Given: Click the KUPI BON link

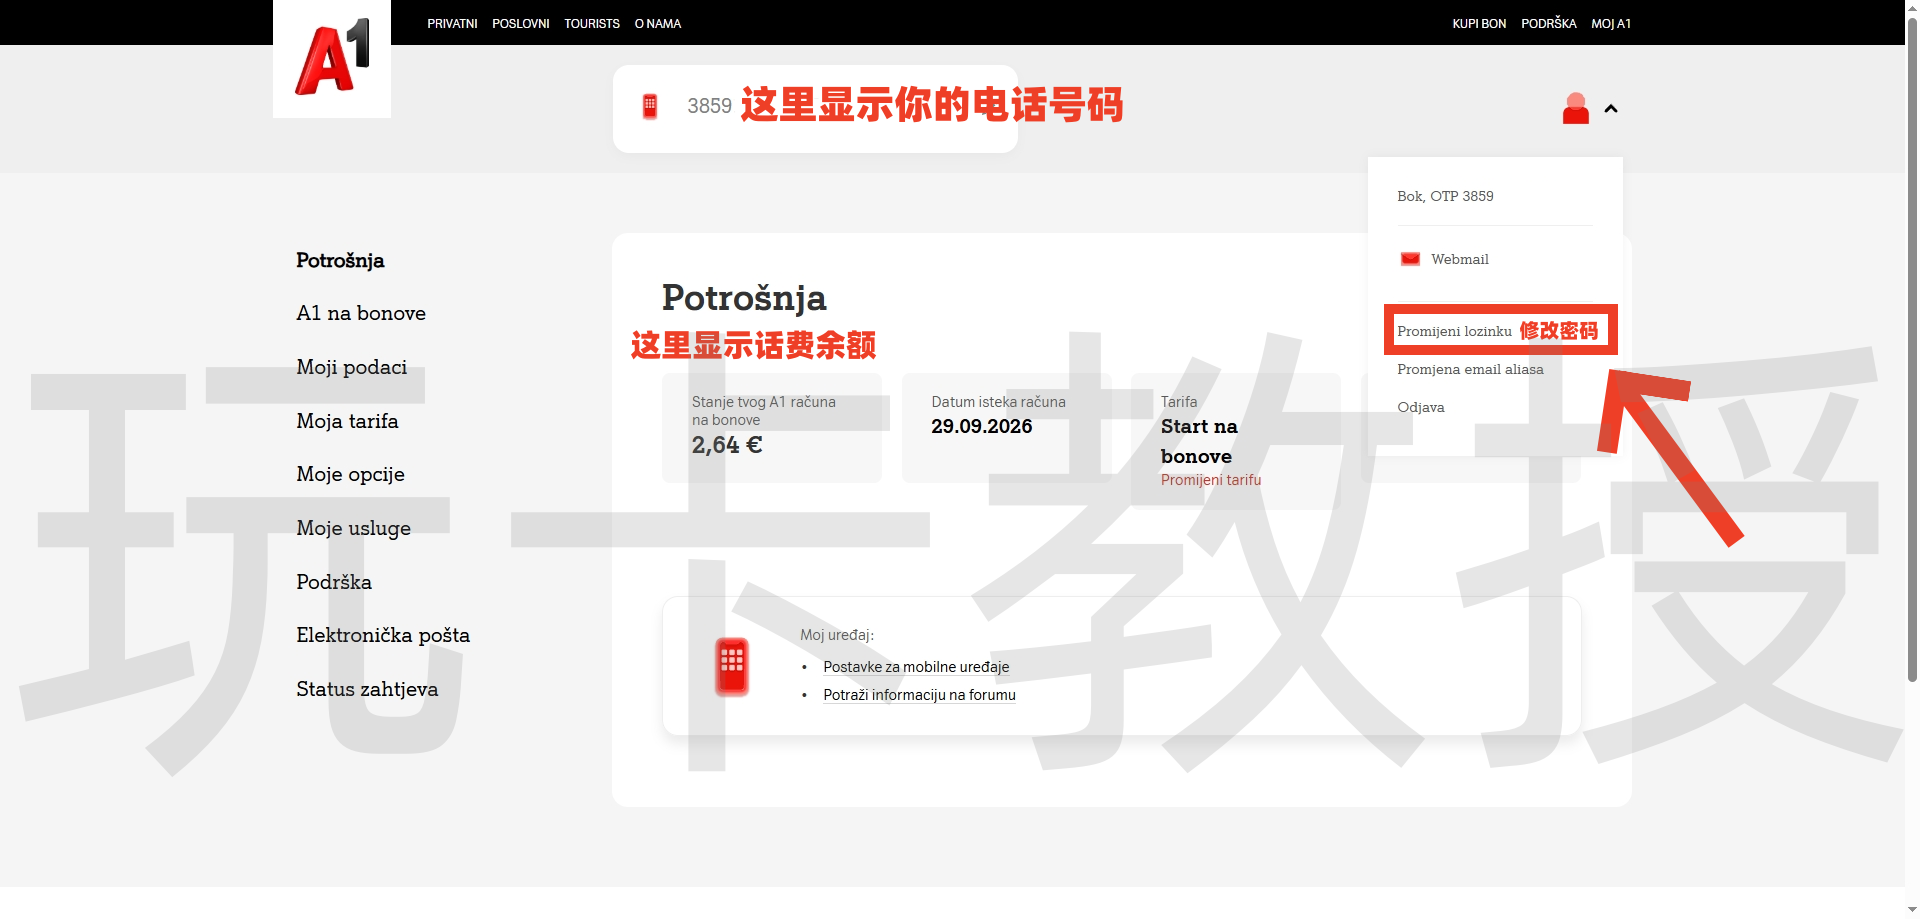Looking at the screenshot, I should pos(1478,23).
